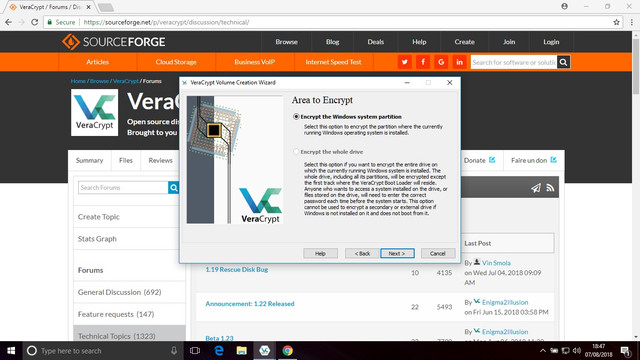Screen dimensions: 640x360
Task: Switch to VeraCrypt taskbar icon
Action: (x=264, y=351)
